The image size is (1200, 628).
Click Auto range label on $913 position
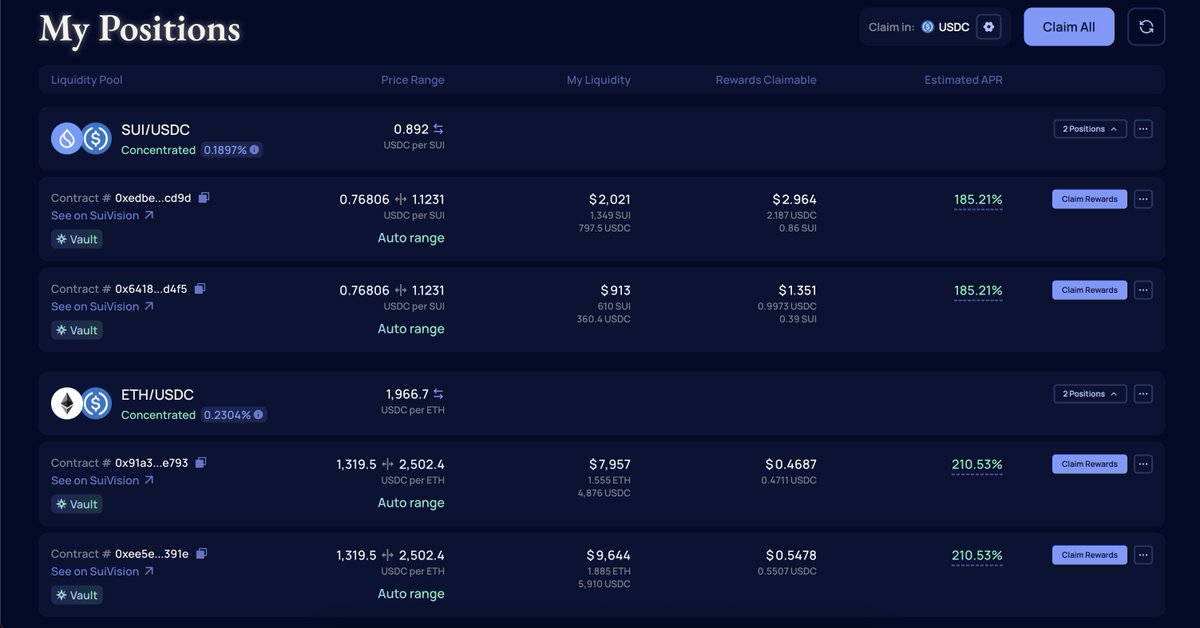pyautogui.click(x=411, y=329)
